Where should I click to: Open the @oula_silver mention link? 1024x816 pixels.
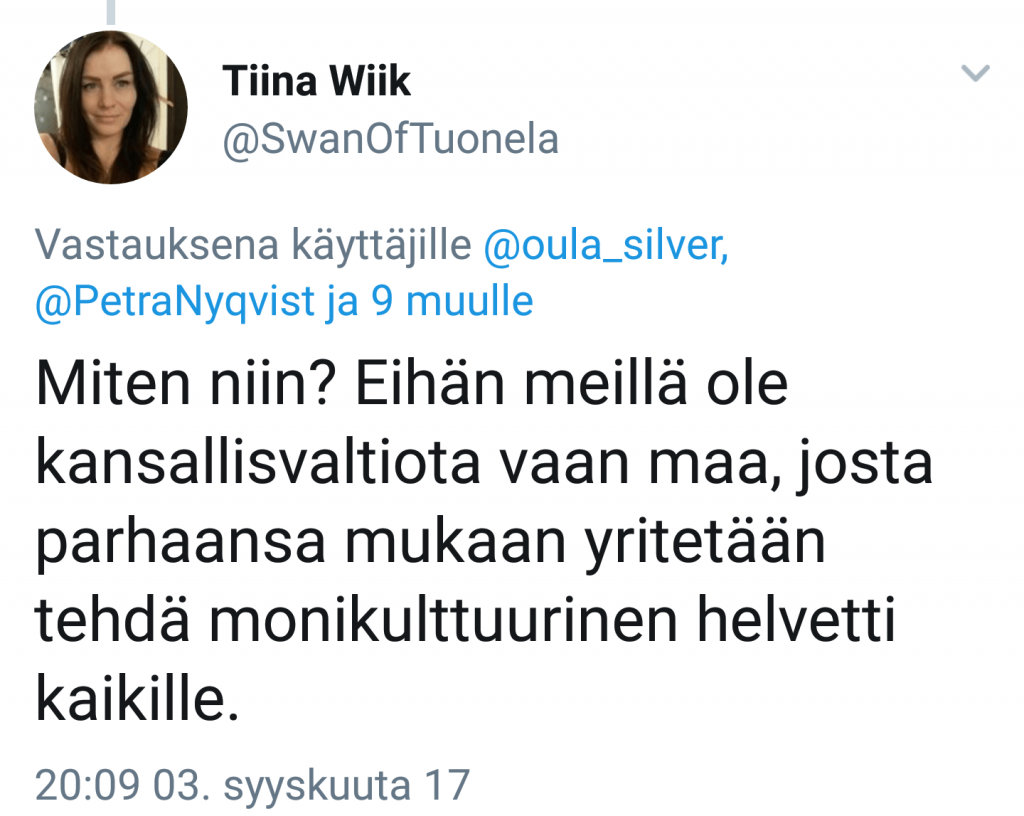click(x=605, y=245)
